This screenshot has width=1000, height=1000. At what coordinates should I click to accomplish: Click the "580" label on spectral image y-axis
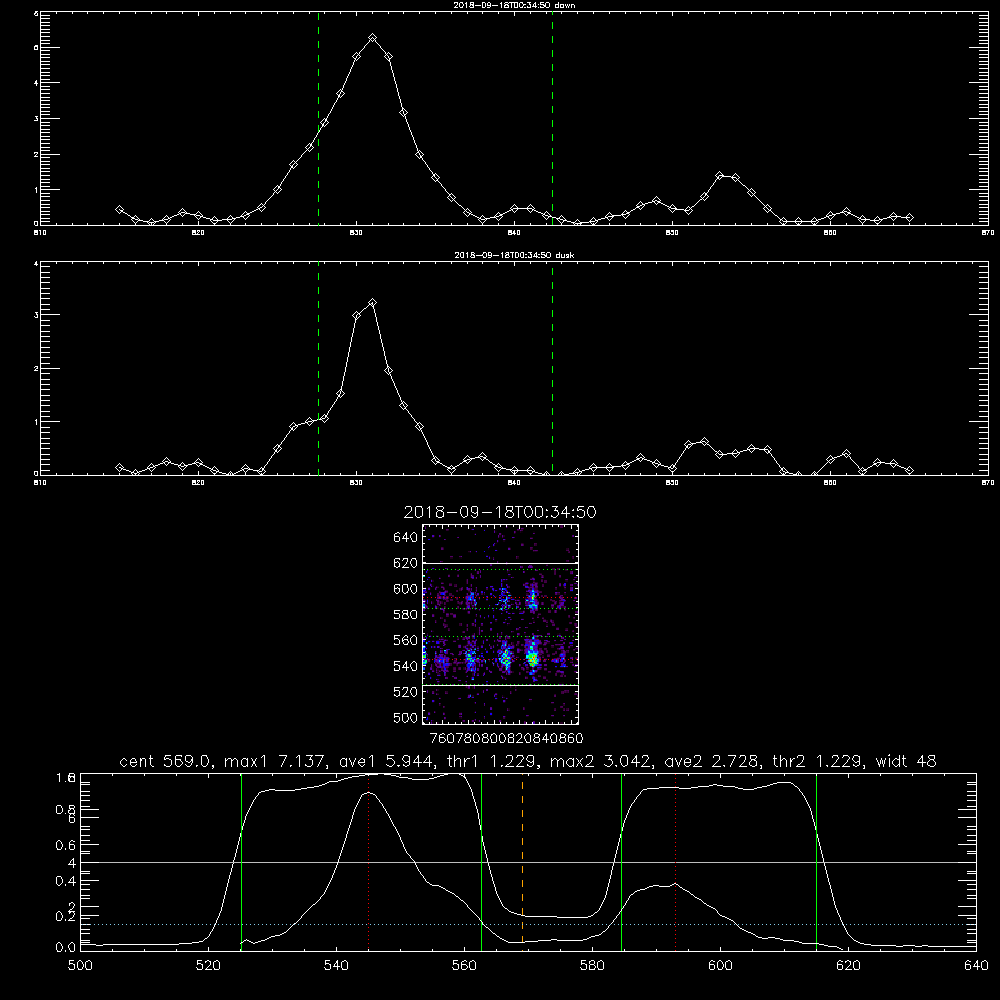pos(406,615)
